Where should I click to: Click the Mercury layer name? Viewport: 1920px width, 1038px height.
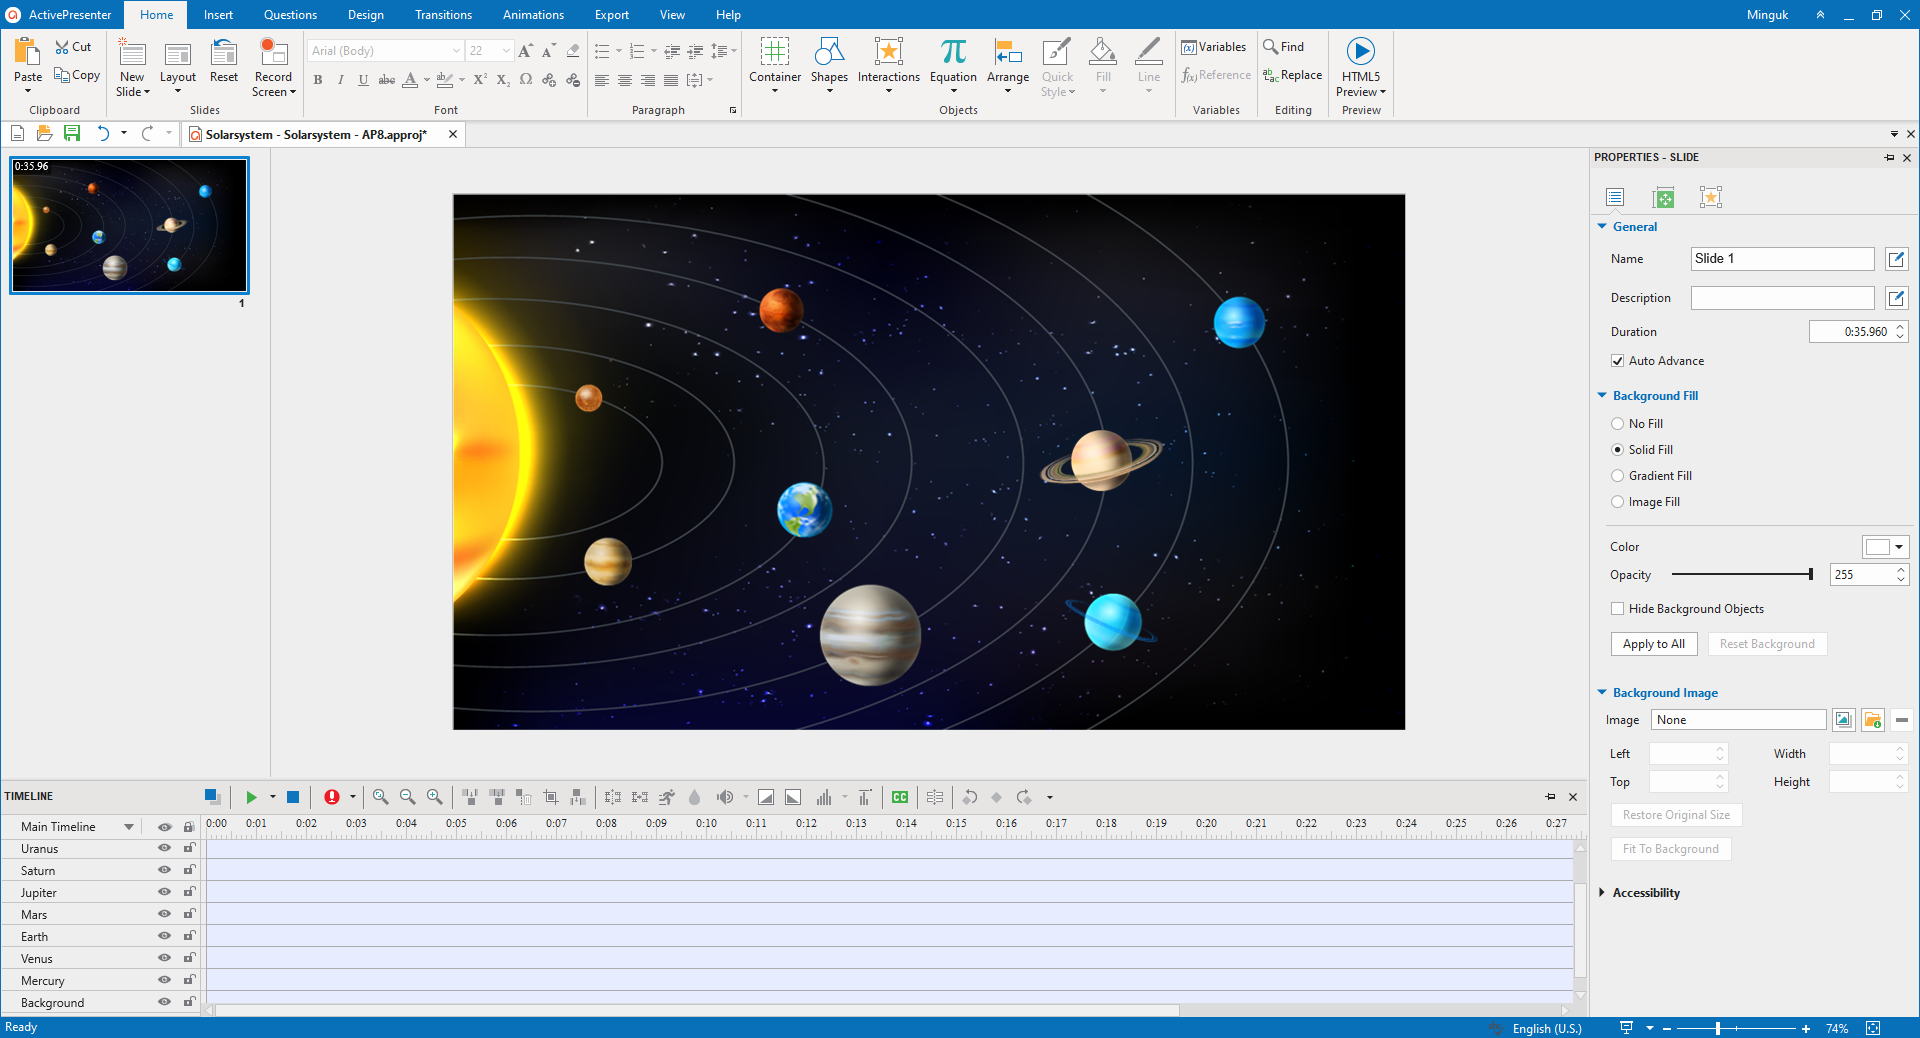pos(43,981)
